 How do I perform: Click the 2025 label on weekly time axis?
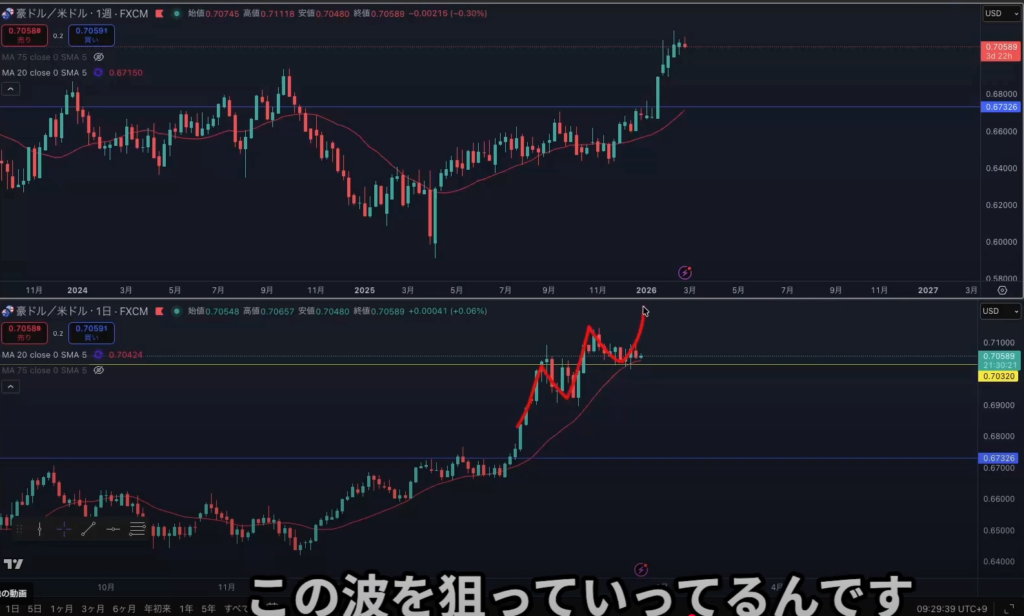point(364,290)
